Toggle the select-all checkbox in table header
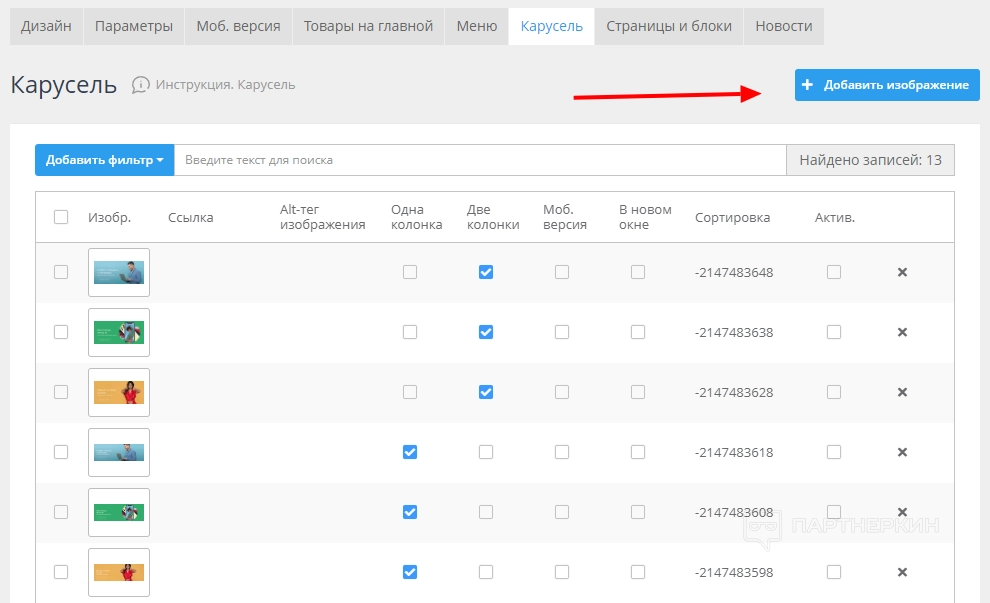 [x=61, y=217]
